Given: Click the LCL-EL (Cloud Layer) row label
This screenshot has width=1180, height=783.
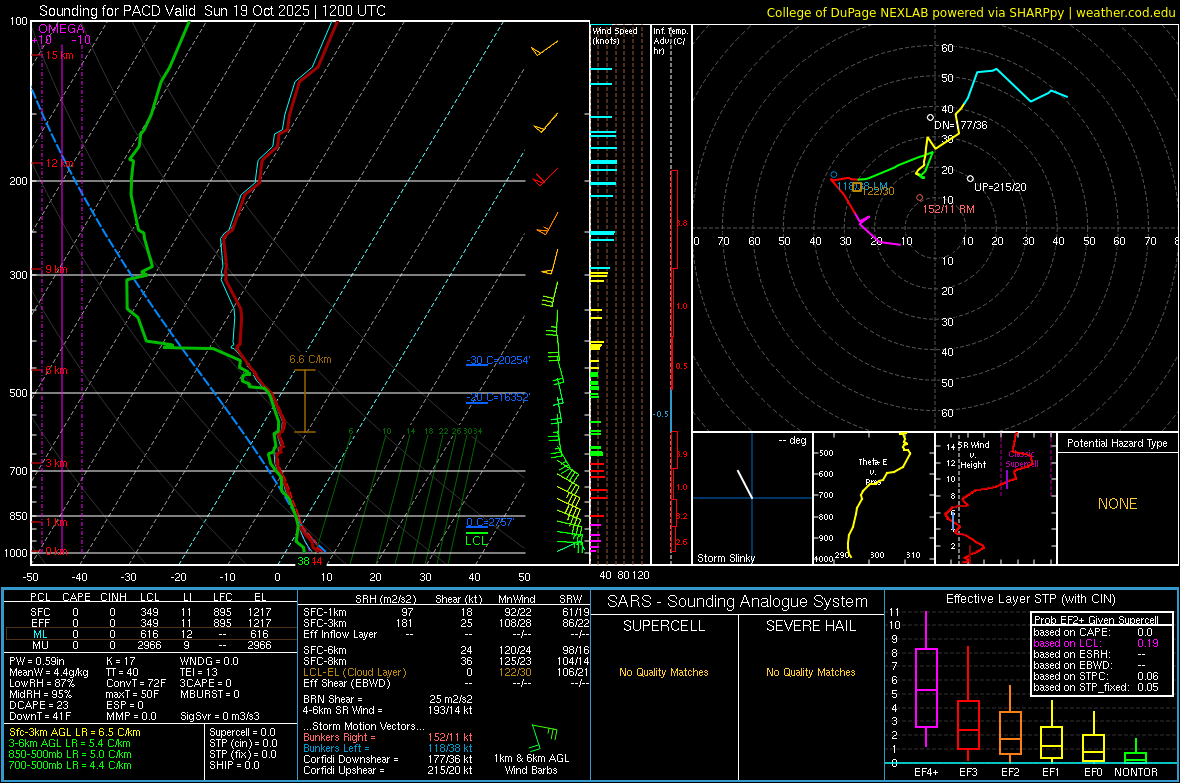Looking at the screenshot, I should pyautogui.click(x=354, y=672).
